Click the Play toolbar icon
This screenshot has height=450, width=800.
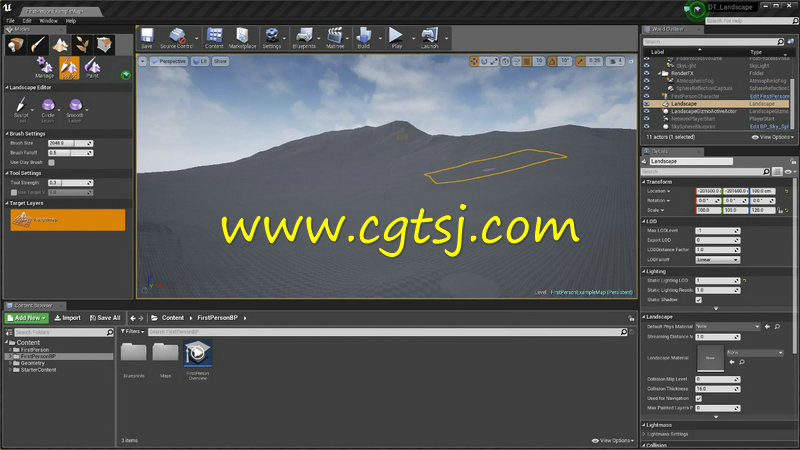[x=396, y=38]
